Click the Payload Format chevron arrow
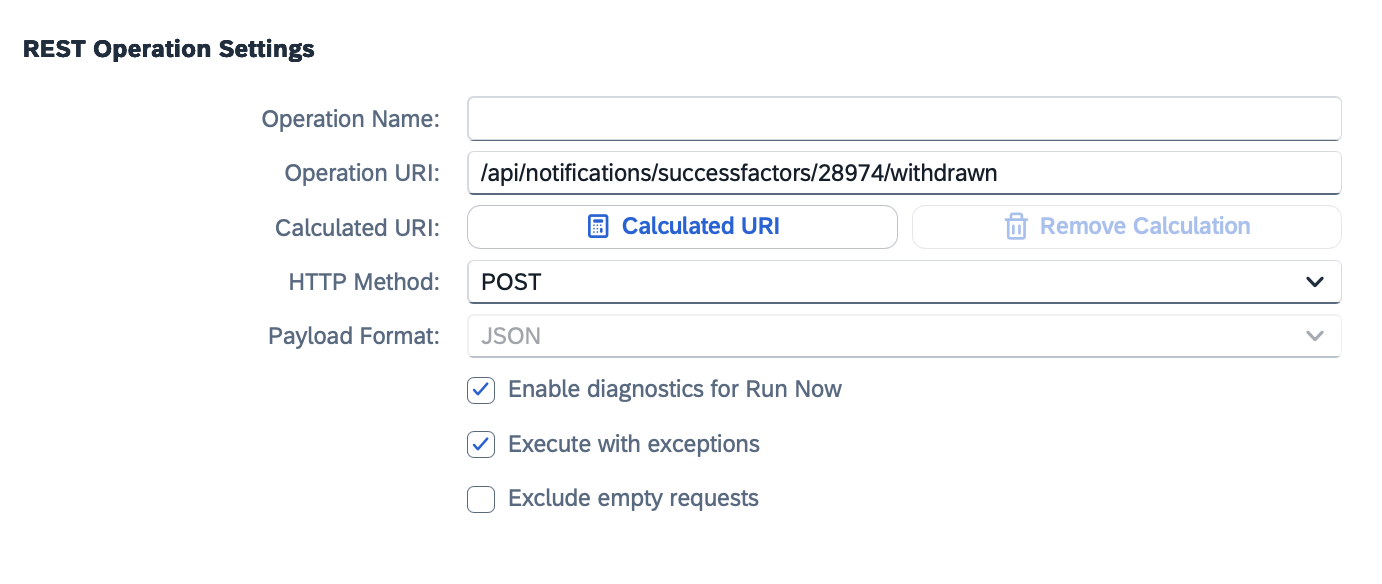Viewport: 1382px width, 584px height. point(1315,336)
